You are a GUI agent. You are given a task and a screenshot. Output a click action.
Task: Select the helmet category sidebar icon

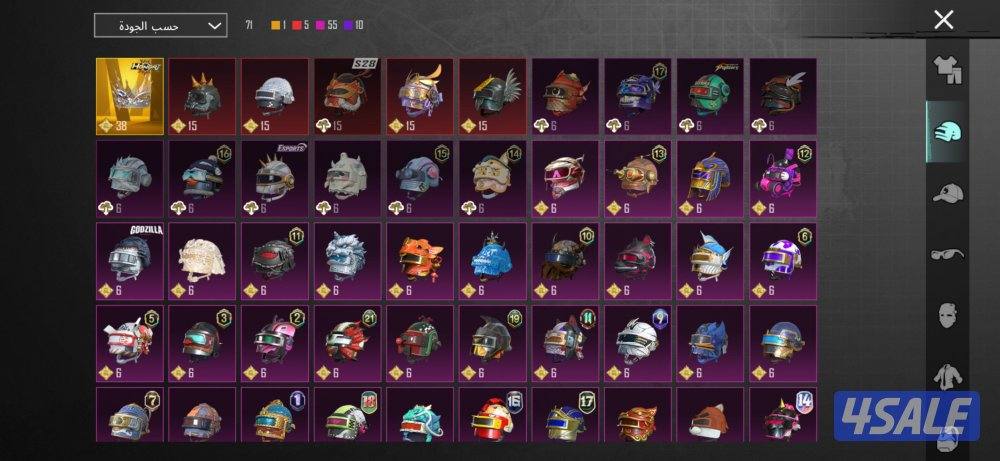point(946,132)
